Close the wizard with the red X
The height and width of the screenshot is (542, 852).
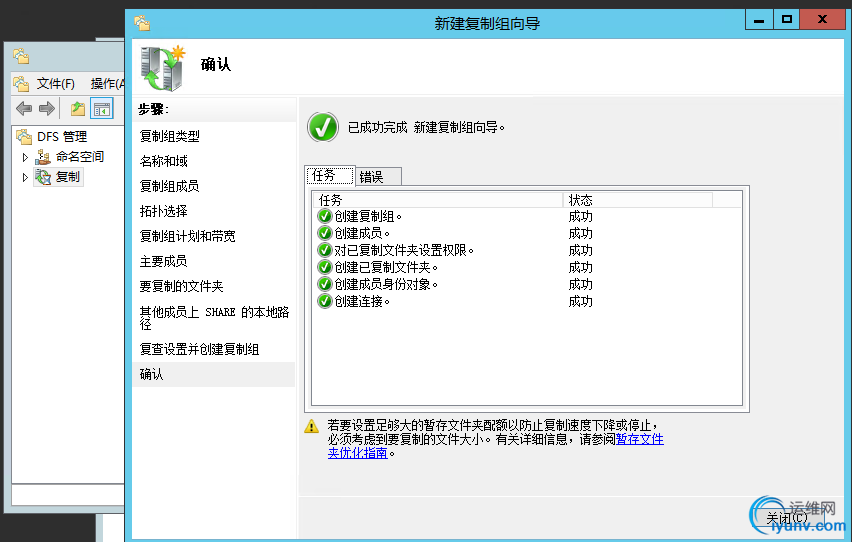(822, 20)
